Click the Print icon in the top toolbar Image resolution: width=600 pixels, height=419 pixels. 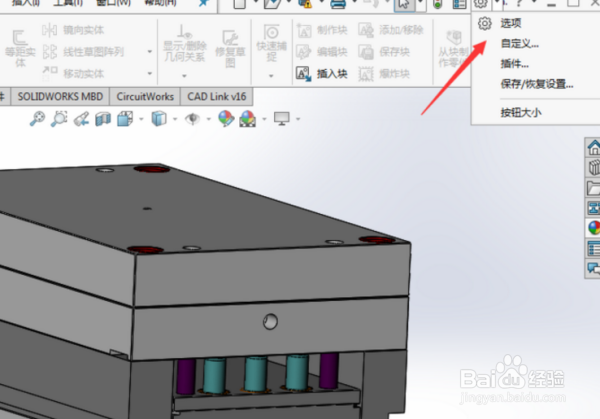tap(338, 4)
